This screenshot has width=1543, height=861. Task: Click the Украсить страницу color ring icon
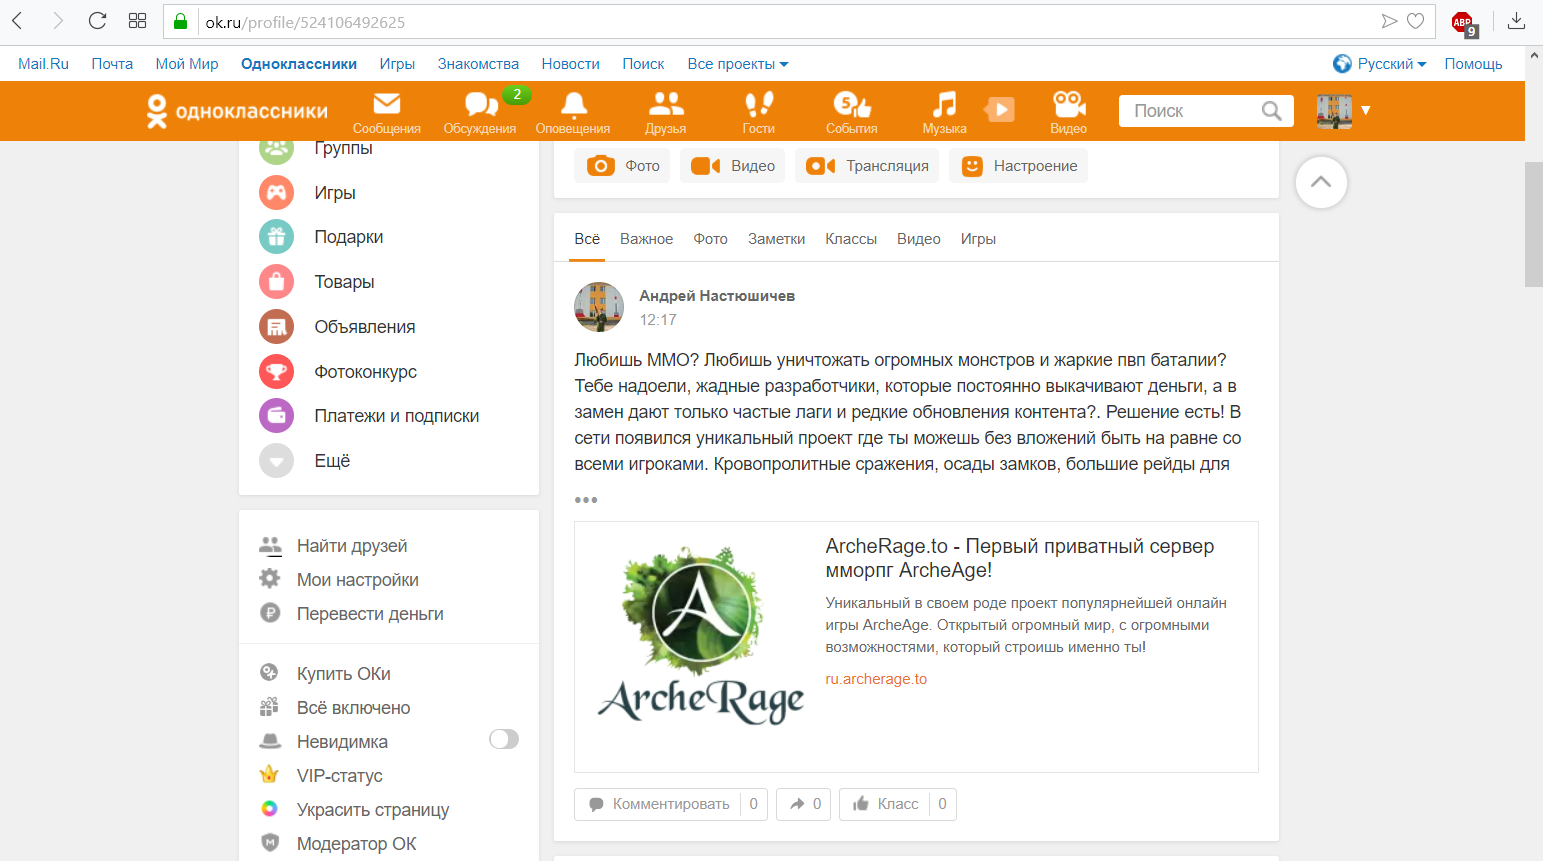click(x=269, y=808)
